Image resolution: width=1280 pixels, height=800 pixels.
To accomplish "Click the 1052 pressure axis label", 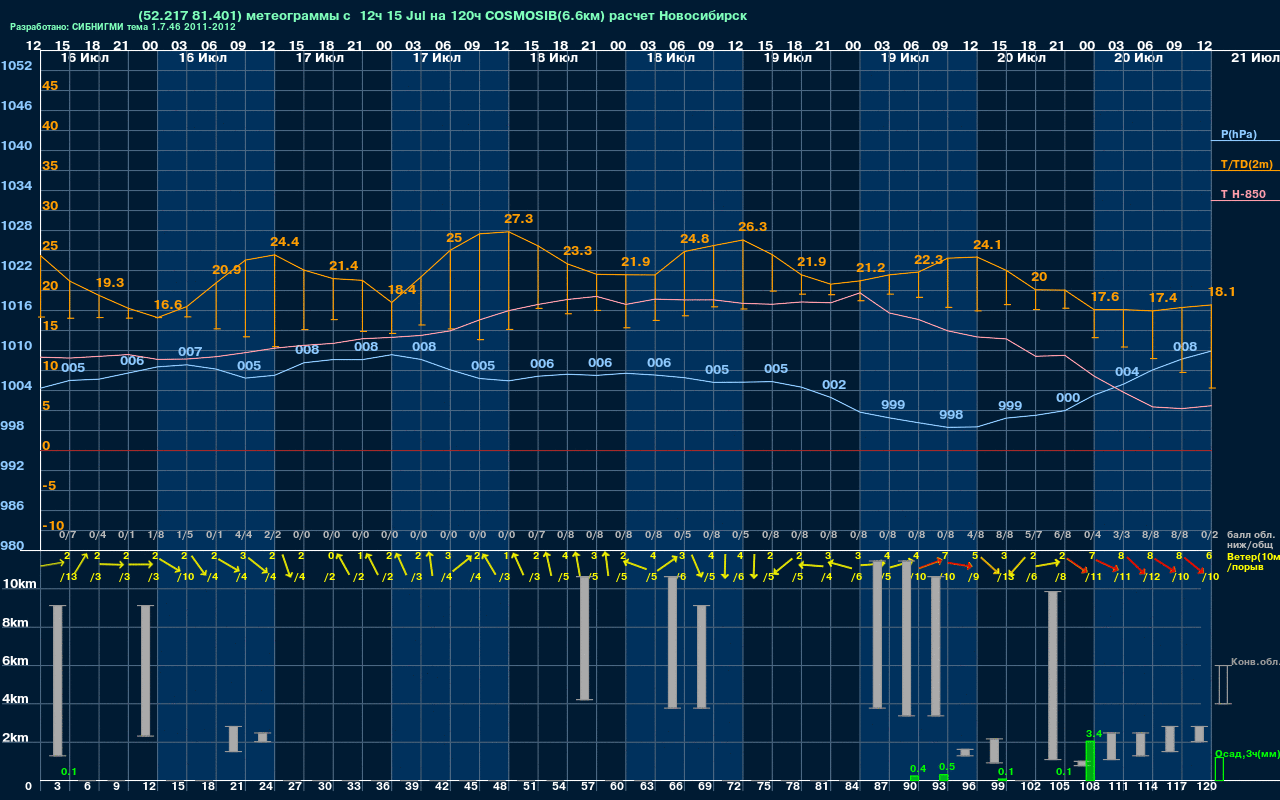I will pos(16,66).
